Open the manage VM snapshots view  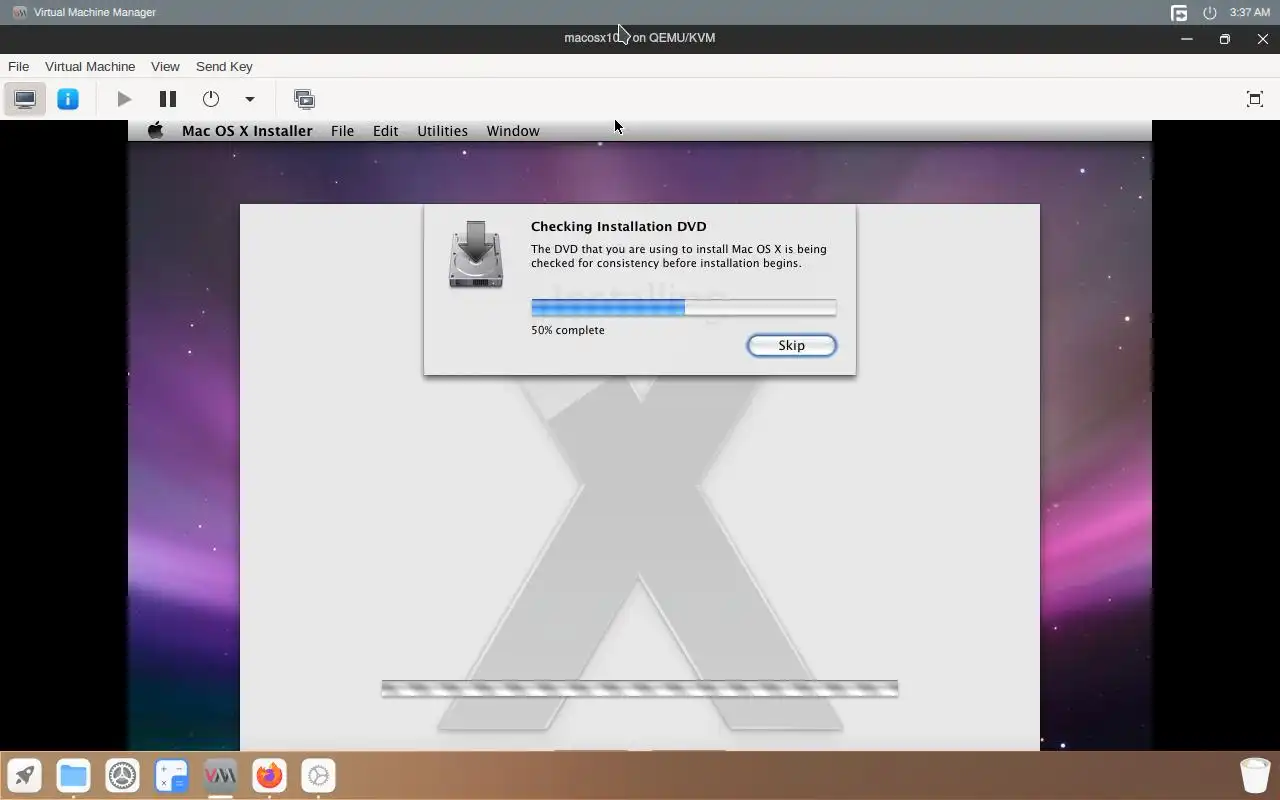click(304, 99)
